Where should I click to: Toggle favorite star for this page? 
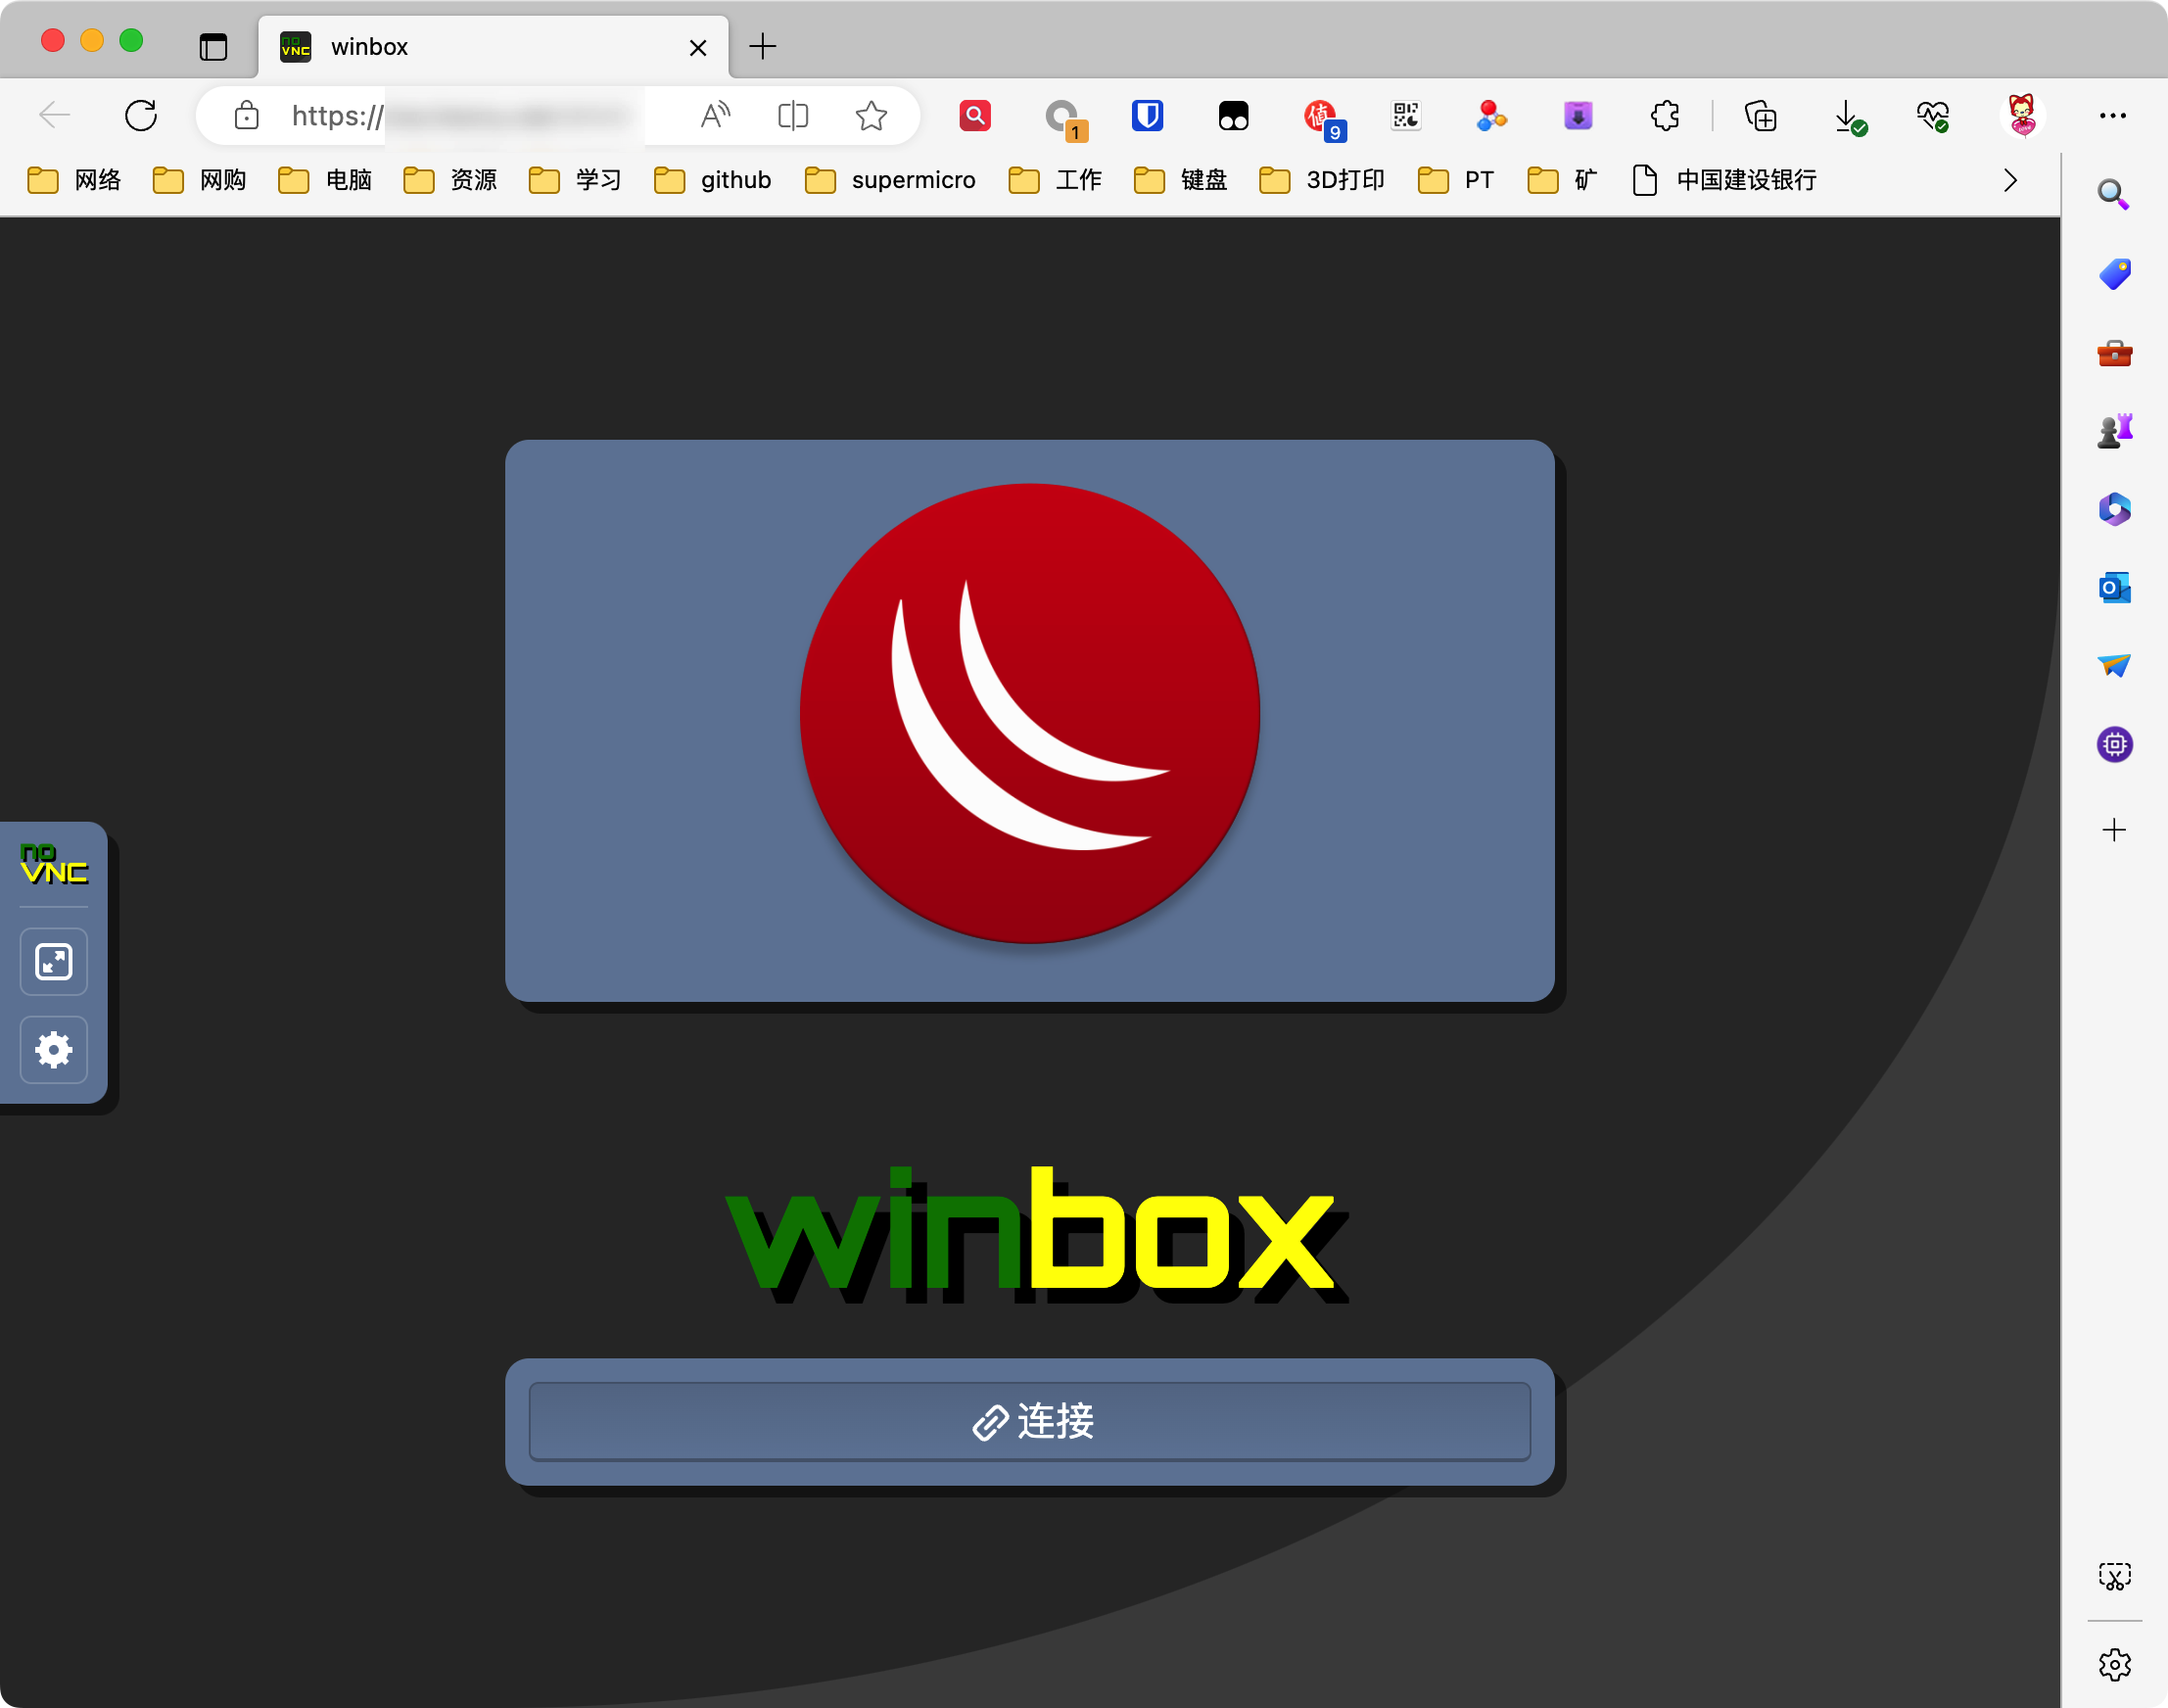click(x=871, y=116)
